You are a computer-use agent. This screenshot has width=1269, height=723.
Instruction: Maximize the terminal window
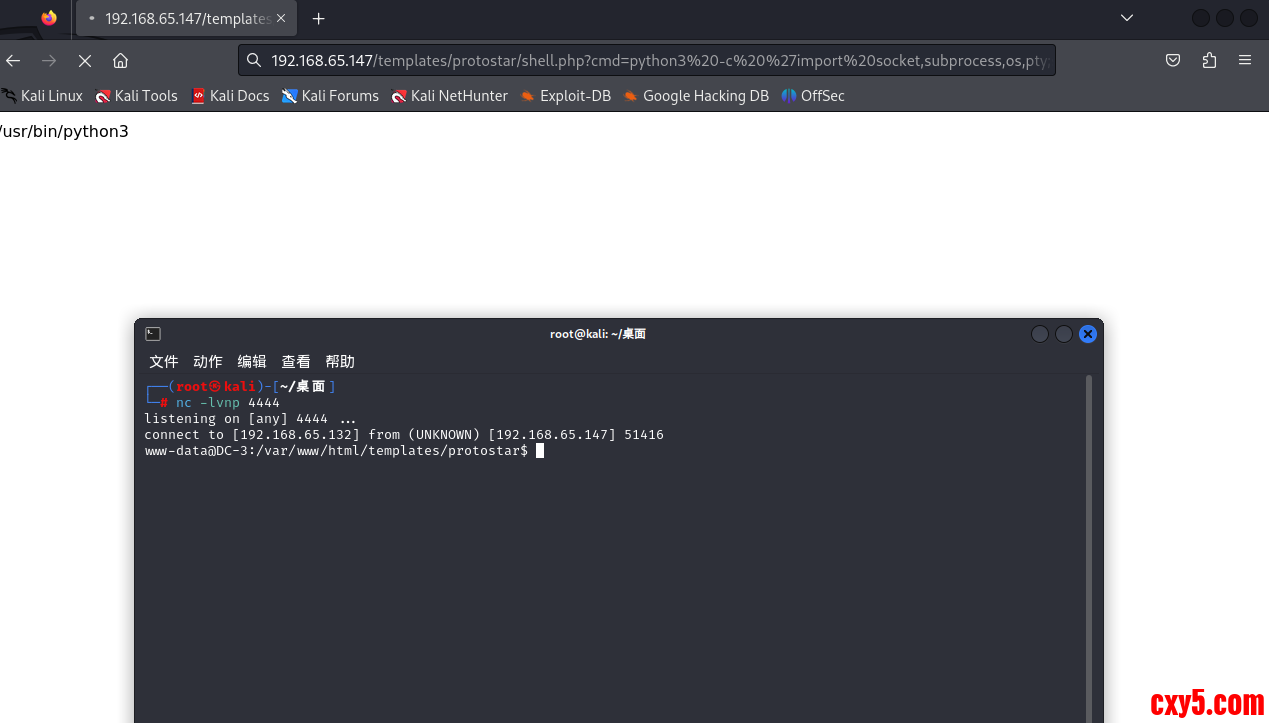1064,334
